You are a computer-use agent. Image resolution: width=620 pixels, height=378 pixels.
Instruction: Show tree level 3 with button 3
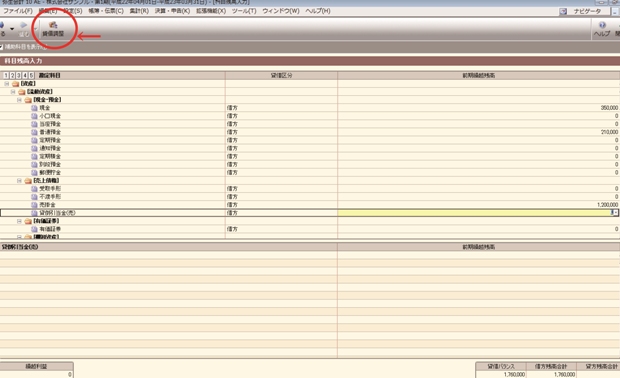[x=19, y=75]
